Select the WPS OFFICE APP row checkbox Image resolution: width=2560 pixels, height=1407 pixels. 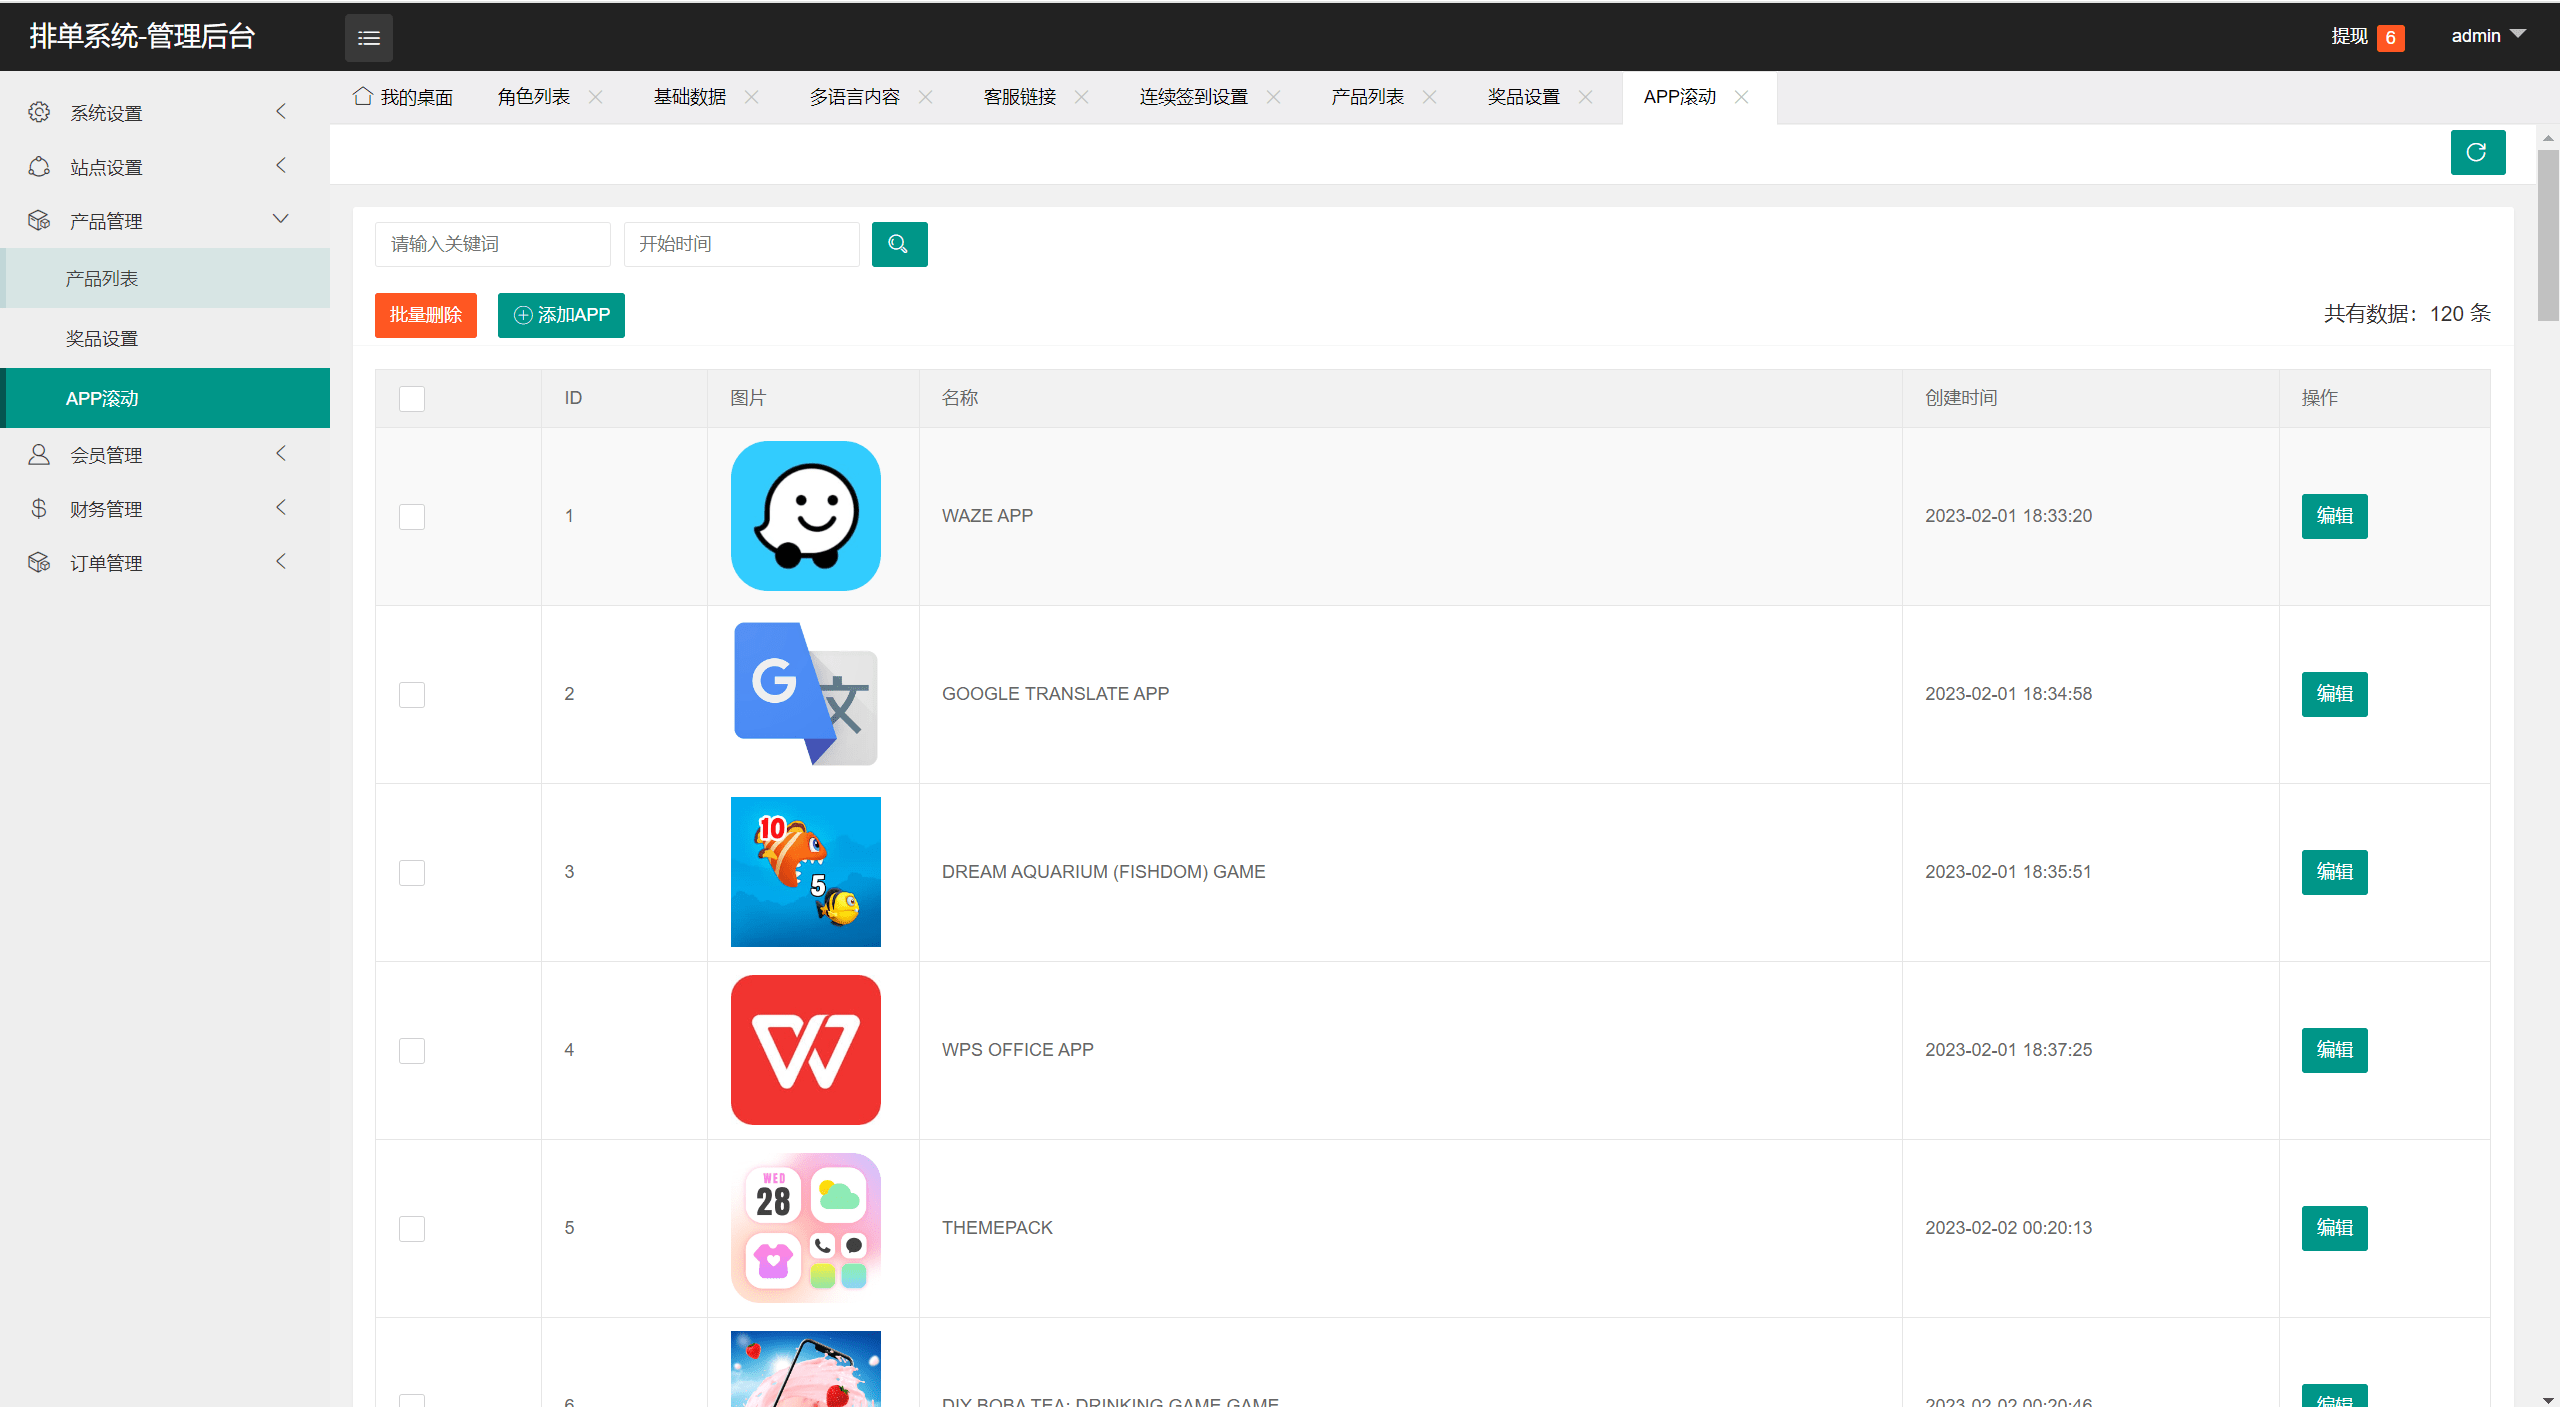tap(412, 1050)
